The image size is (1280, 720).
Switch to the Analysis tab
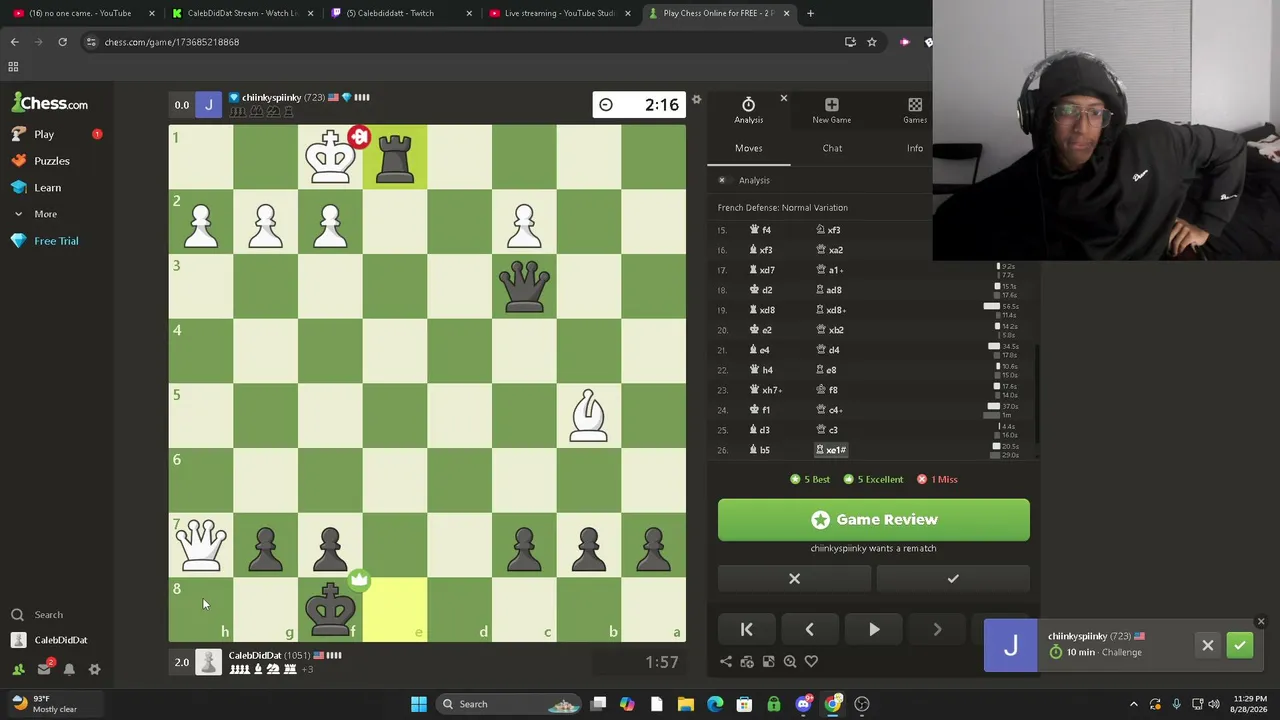click(x=748, y=110)
